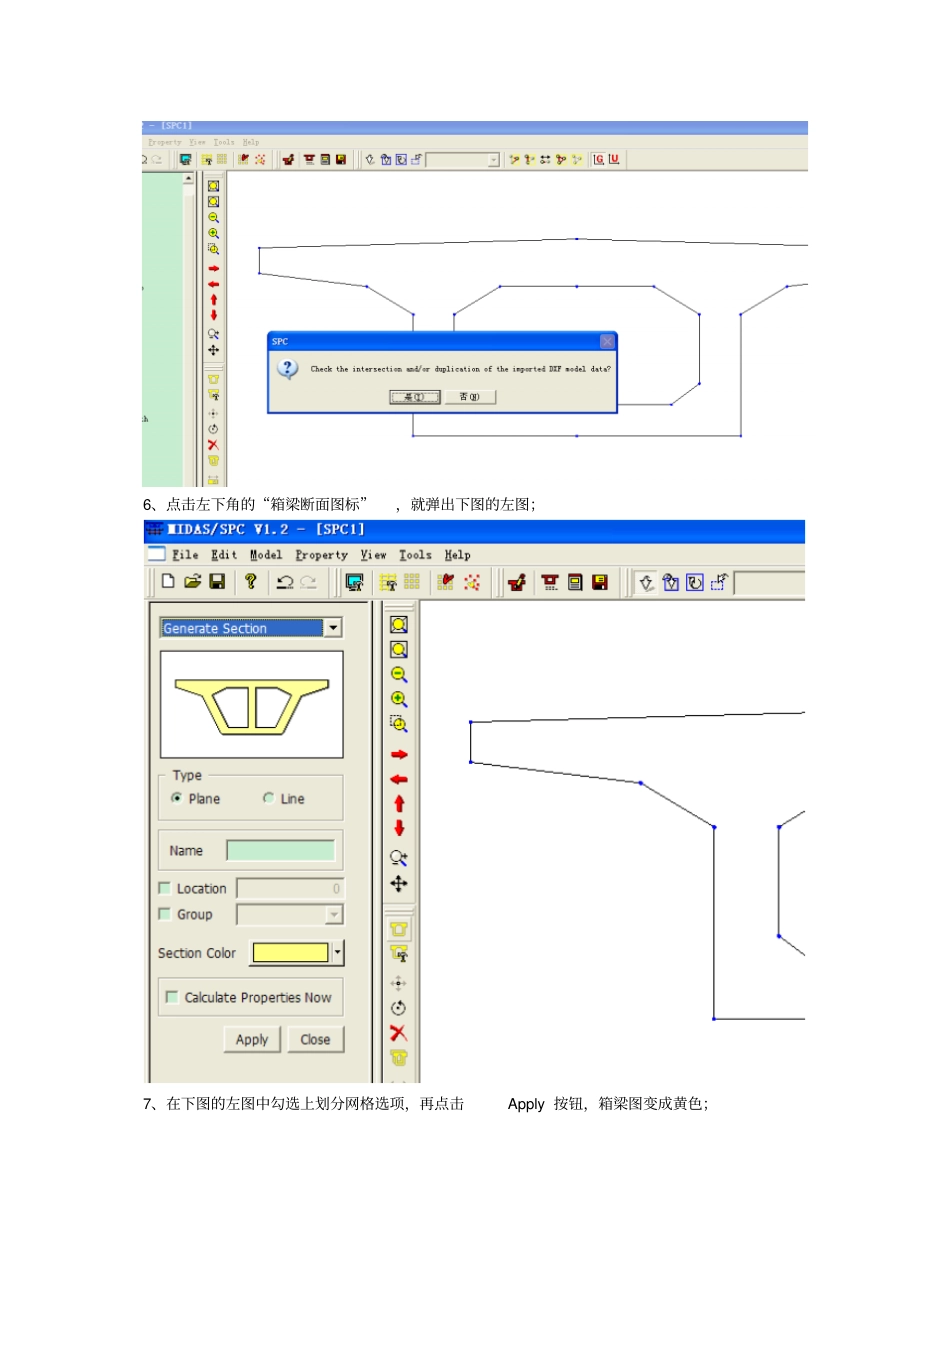Click New file icon in MIDAS/SPC toolbar
The width and height of the screenshot is (950, 1345).
(x=168, y=581)
